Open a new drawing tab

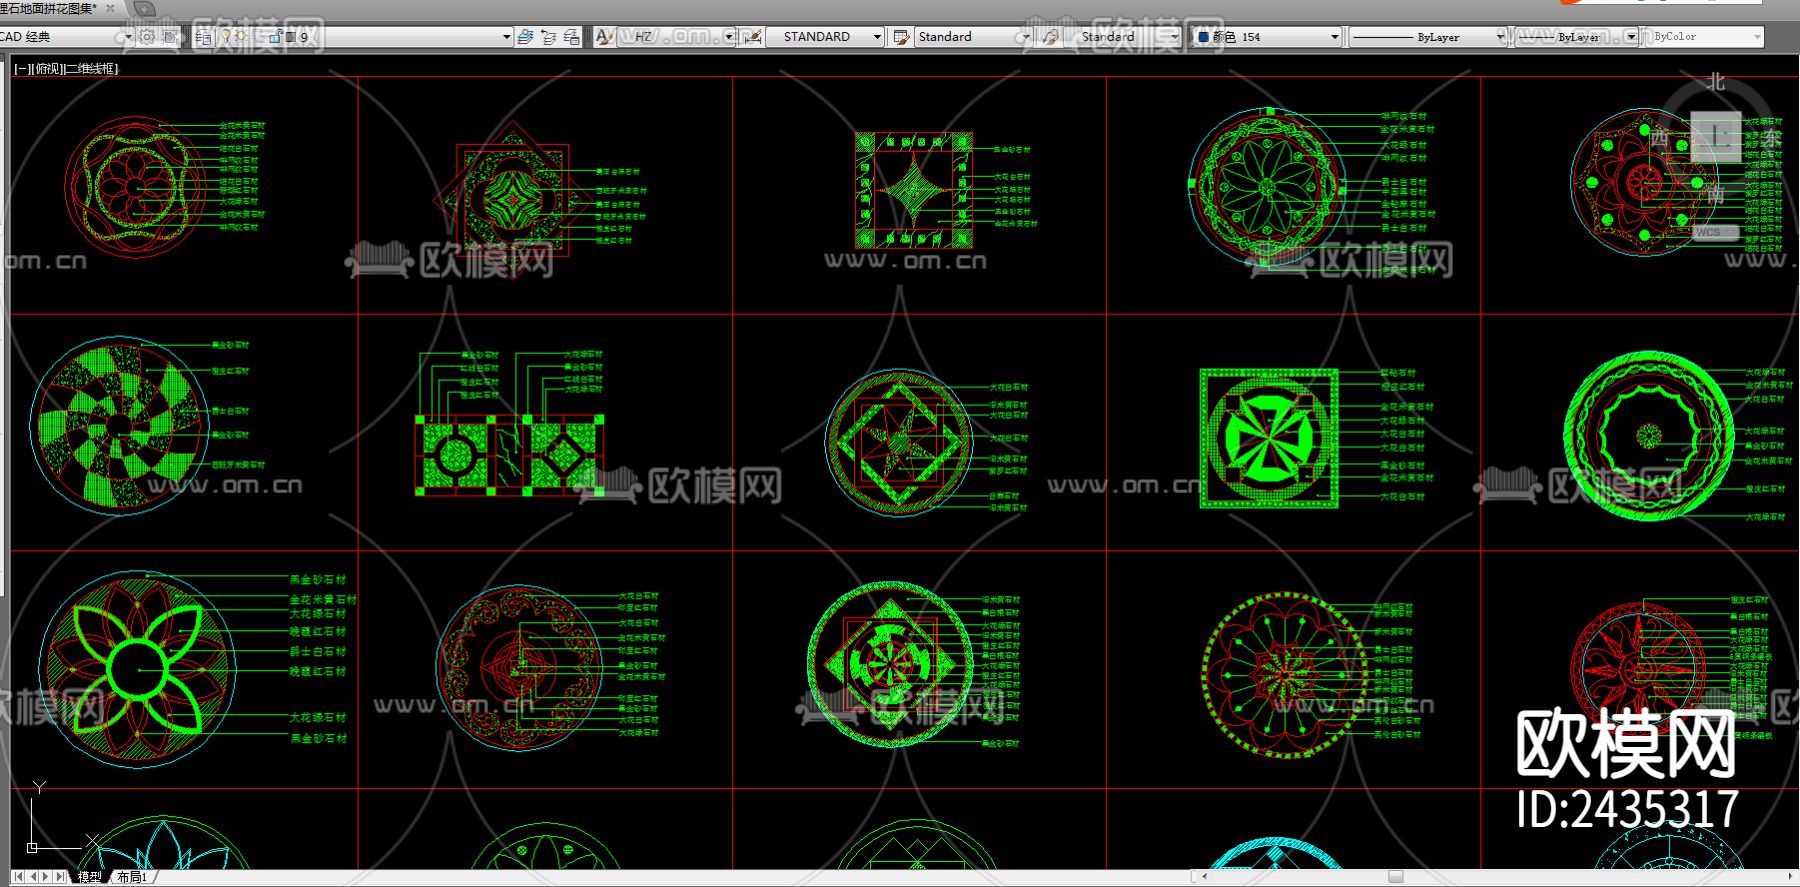(x=144, y=8)
